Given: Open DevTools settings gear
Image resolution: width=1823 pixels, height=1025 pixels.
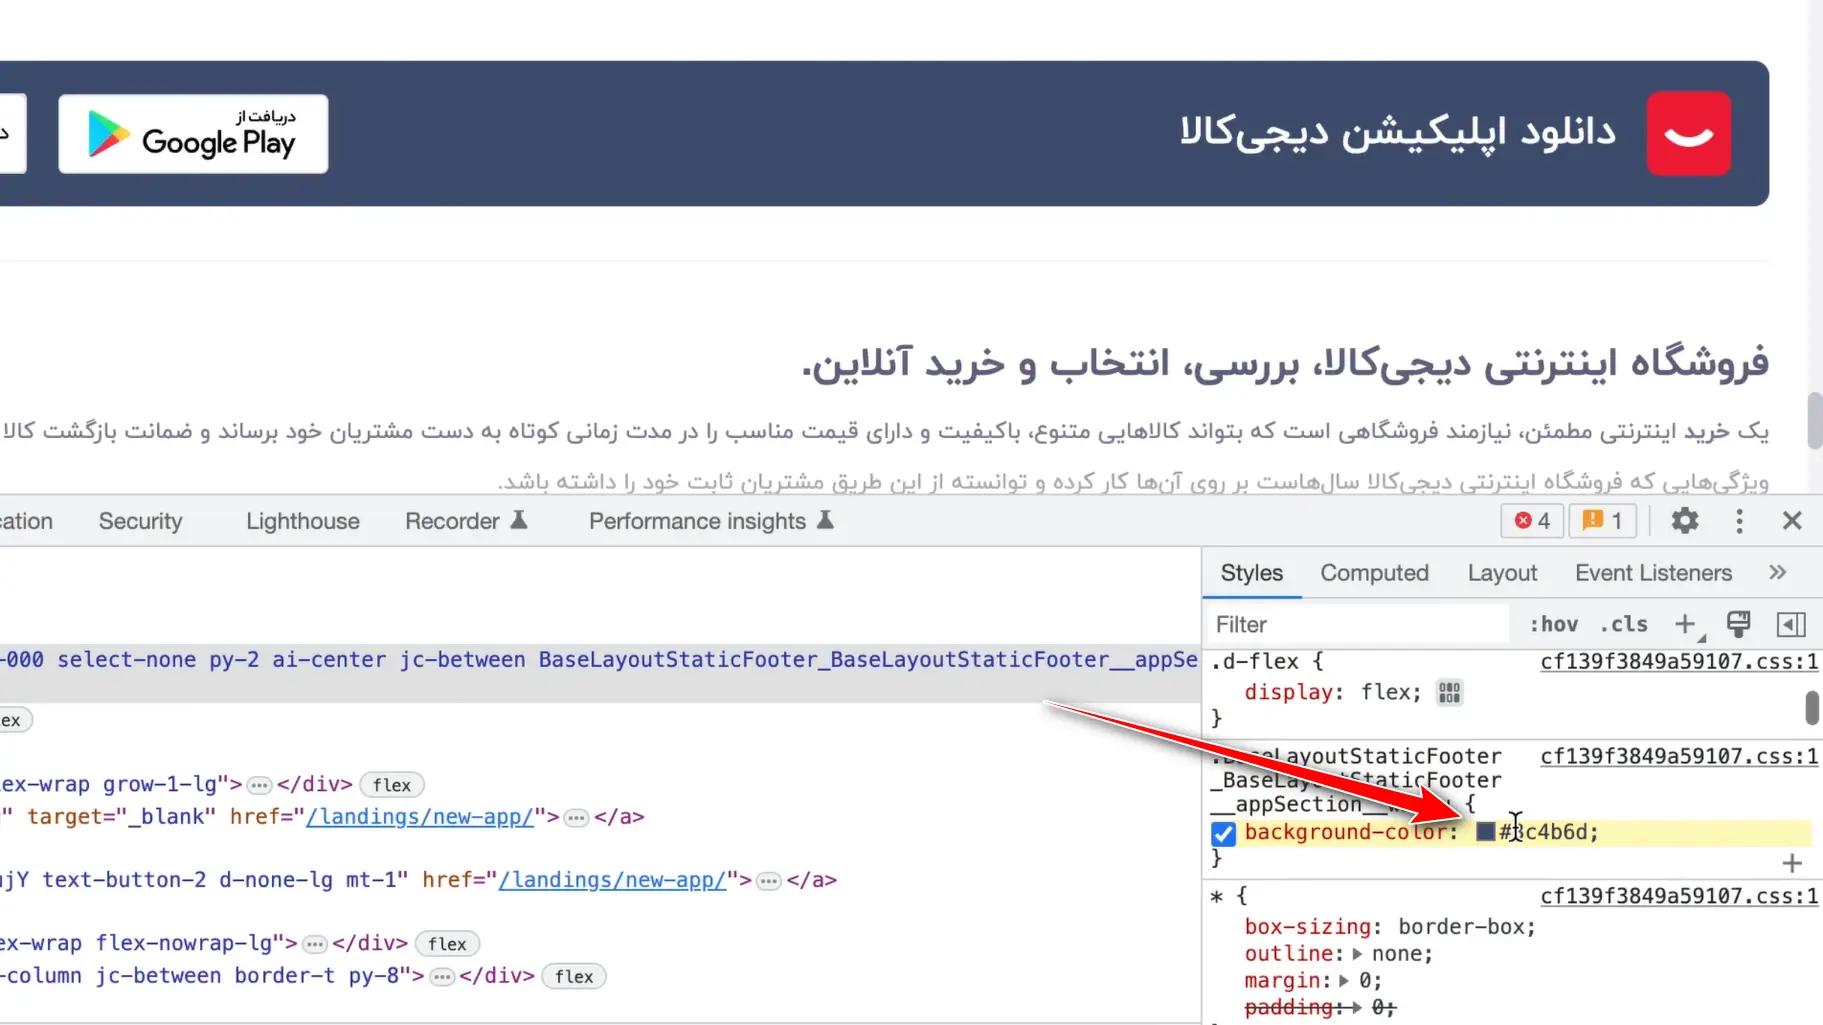Looking at the screenshot, I should click(x=1685, y=520).
